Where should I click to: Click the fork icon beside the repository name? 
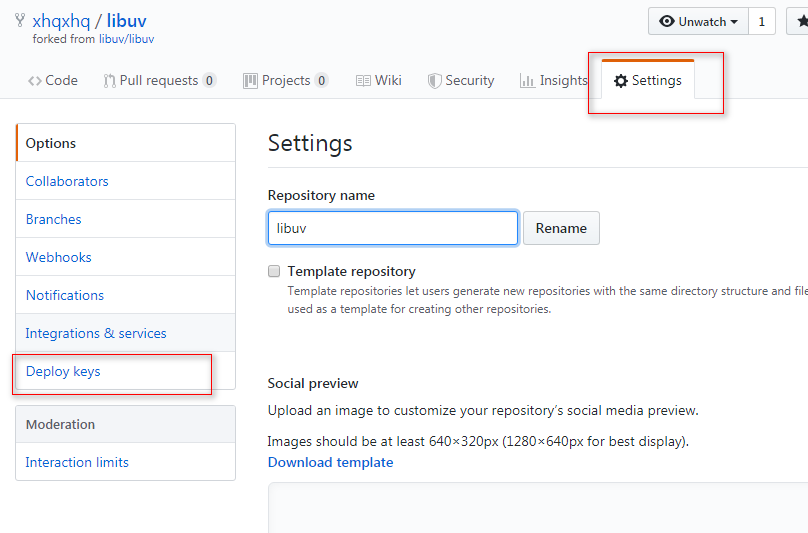click(20, 20)
